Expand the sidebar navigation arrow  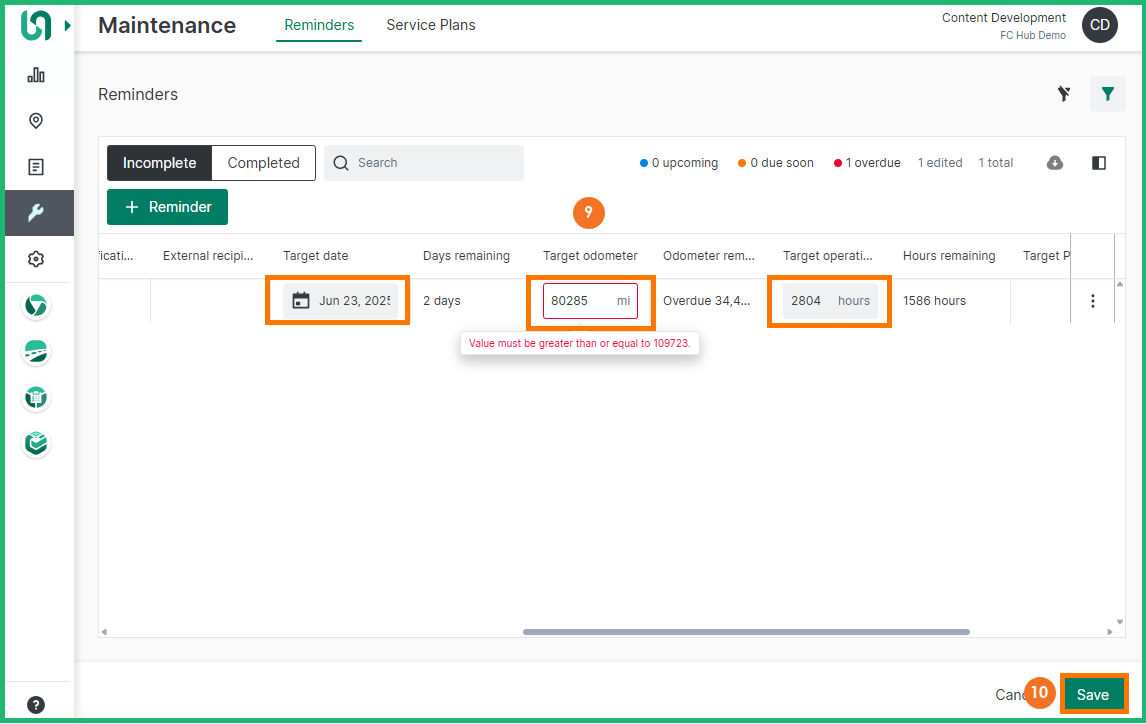pos(68,26)
